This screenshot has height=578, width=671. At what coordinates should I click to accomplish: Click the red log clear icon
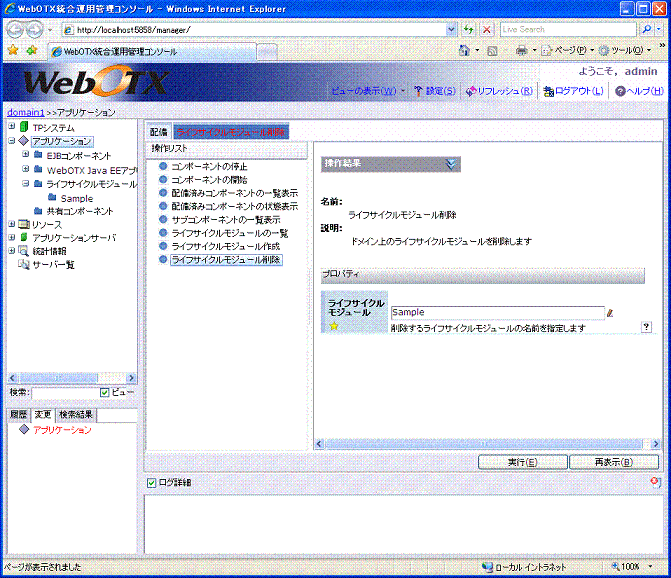coord(655,482)
